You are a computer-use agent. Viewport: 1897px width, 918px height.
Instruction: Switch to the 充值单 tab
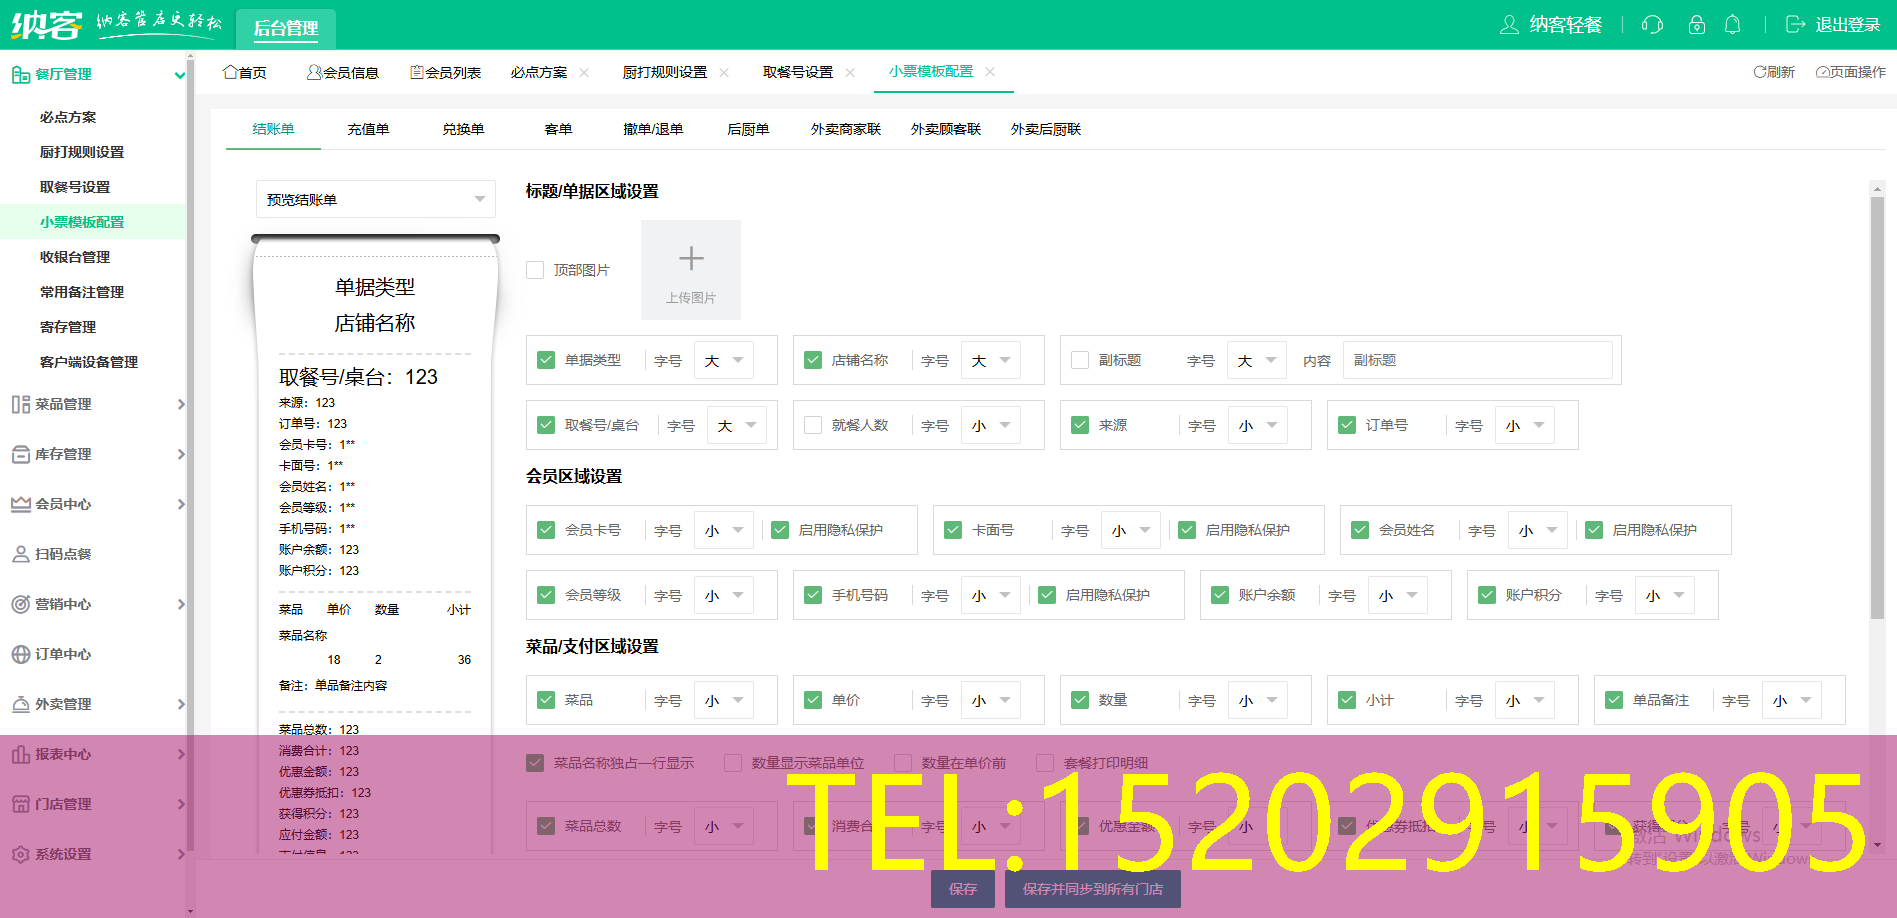[367, 128]
